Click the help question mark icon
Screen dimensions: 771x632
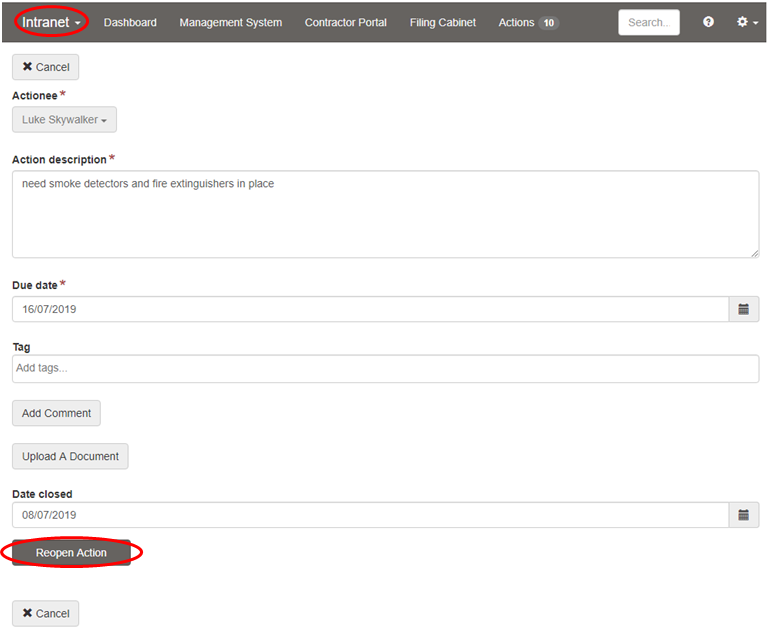(708, 22)
